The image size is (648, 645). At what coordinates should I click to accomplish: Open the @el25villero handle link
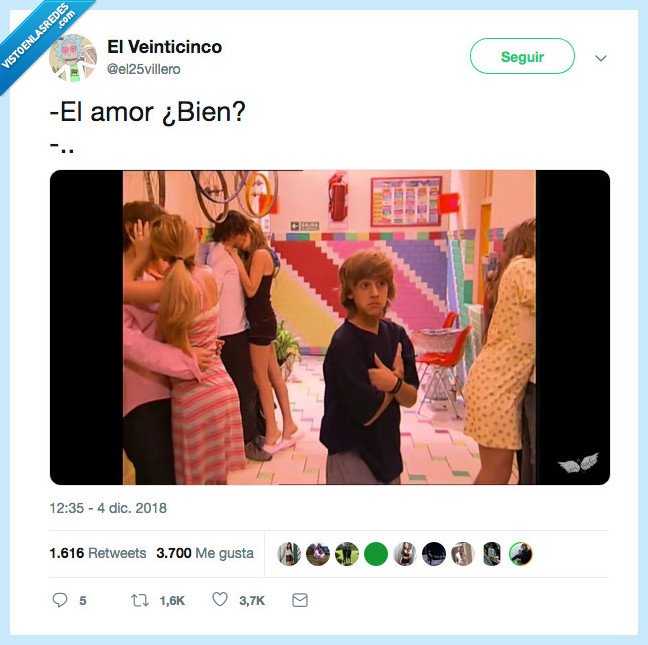(x=143, y=69)
